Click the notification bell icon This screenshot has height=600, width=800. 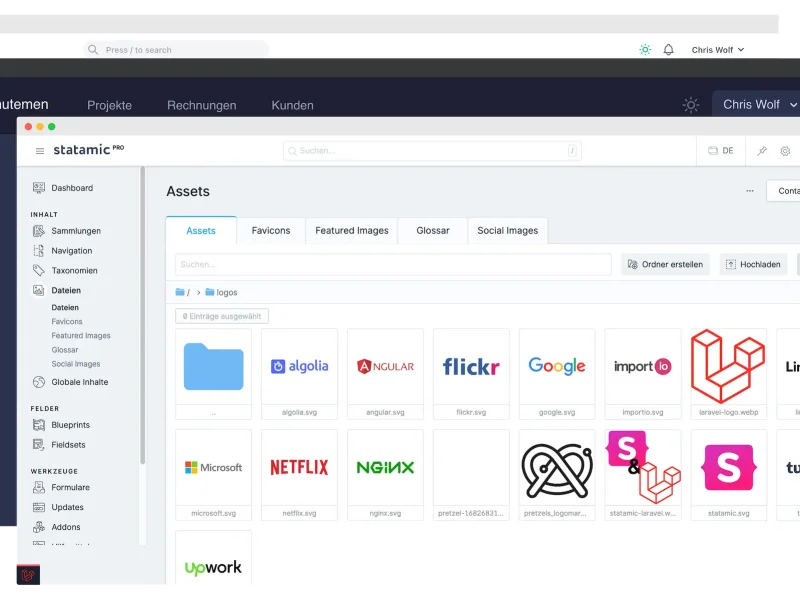[669, 49]
